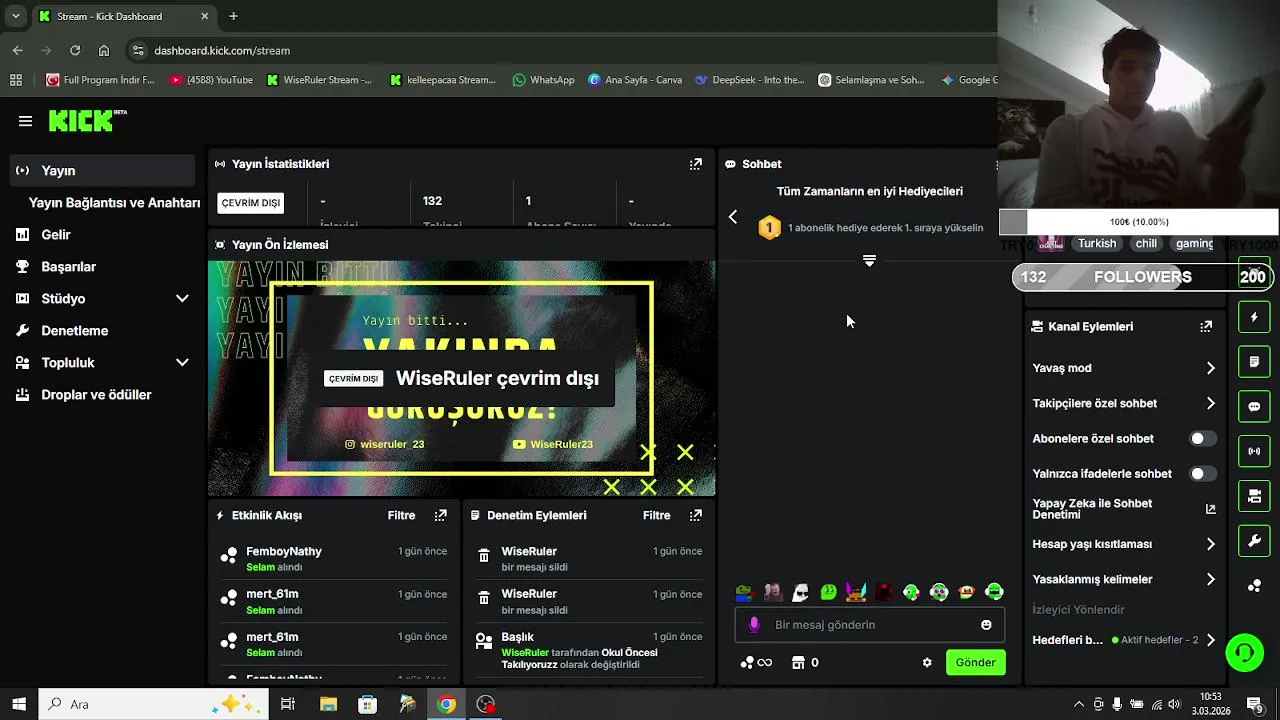Open Yasaklanmış kelimeler settings
The height and width of the screenshot is (720, 1280).
(1124, 579)
